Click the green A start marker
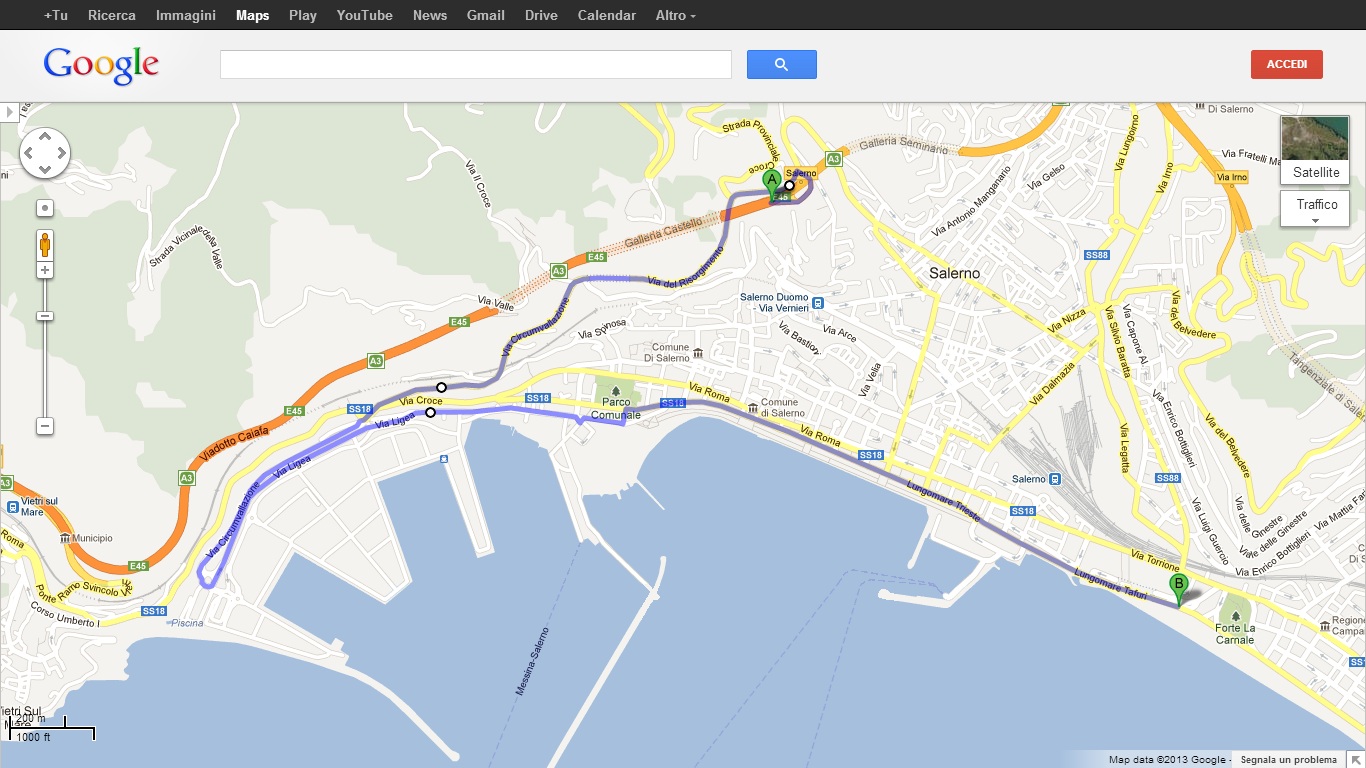This screenshot has width=1366, height=768. click(771, 184)
